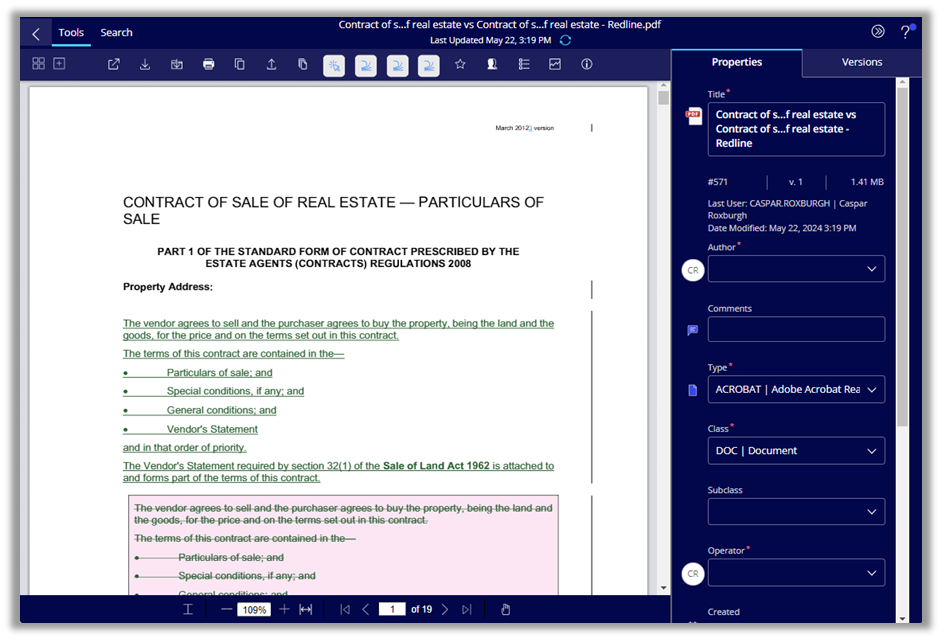Toggle the favorite star for this document
942x640 pixels.
click(x=460, y=63)
